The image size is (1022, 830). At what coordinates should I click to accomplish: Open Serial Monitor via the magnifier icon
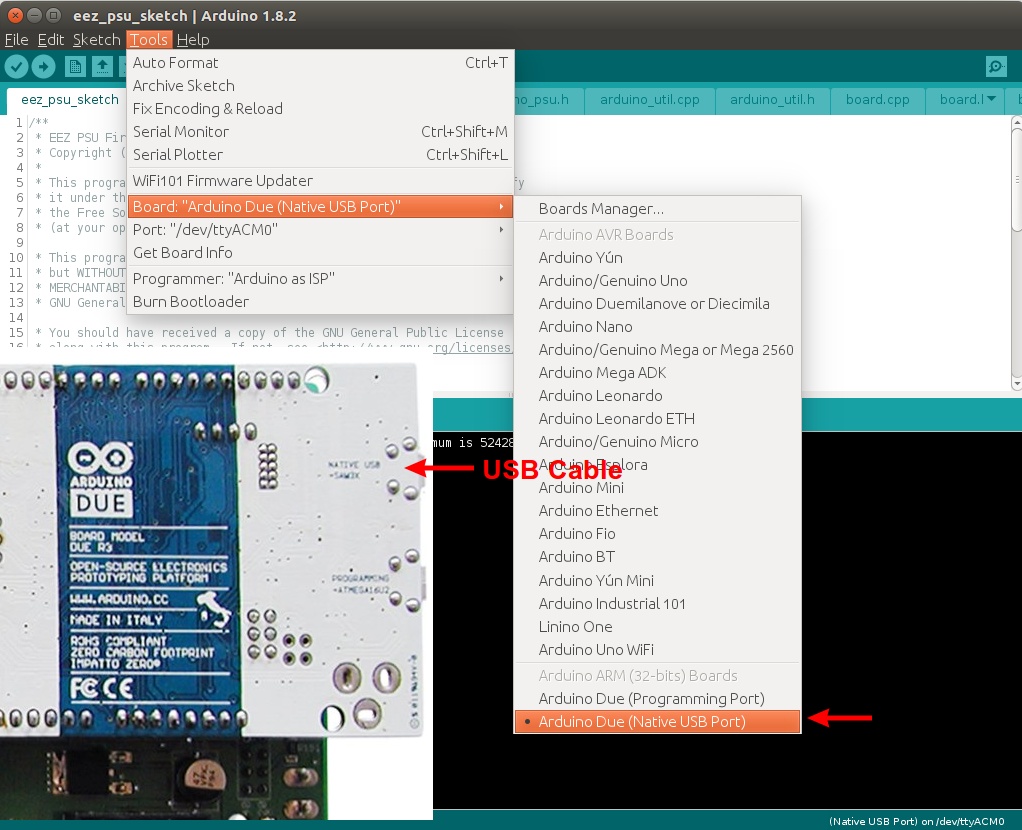tap(995, 66)
